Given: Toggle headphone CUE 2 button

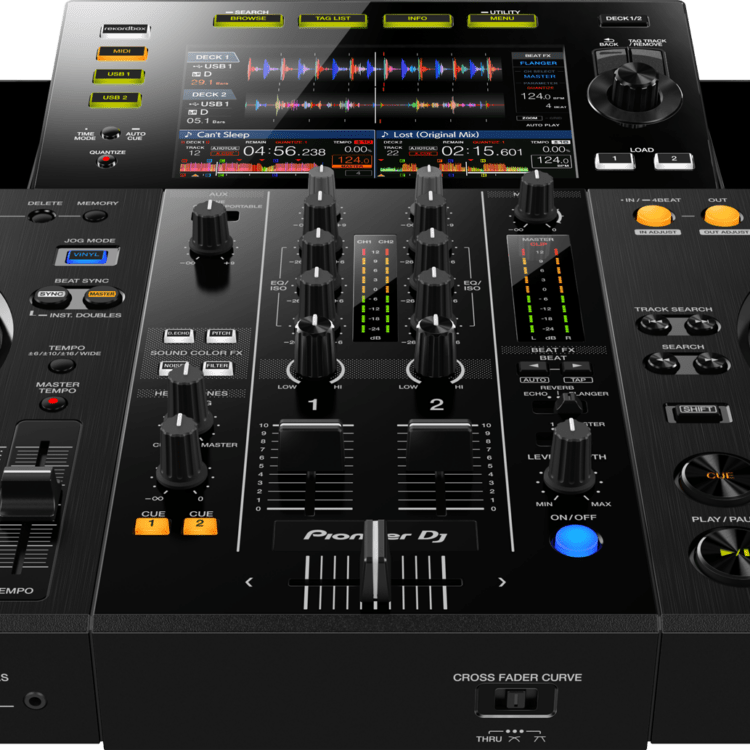Looking at the screenshot, I should tap(200, 526).
